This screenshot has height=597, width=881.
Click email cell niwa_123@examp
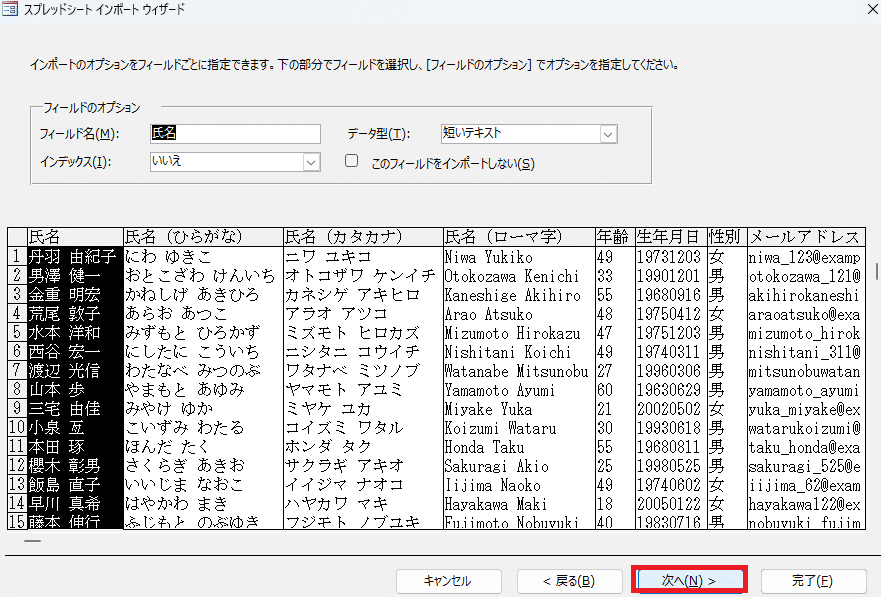point(806,257)
